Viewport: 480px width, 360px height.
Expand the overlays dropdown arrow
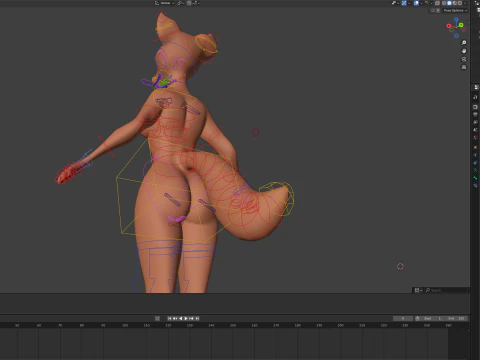click(422, 3)
